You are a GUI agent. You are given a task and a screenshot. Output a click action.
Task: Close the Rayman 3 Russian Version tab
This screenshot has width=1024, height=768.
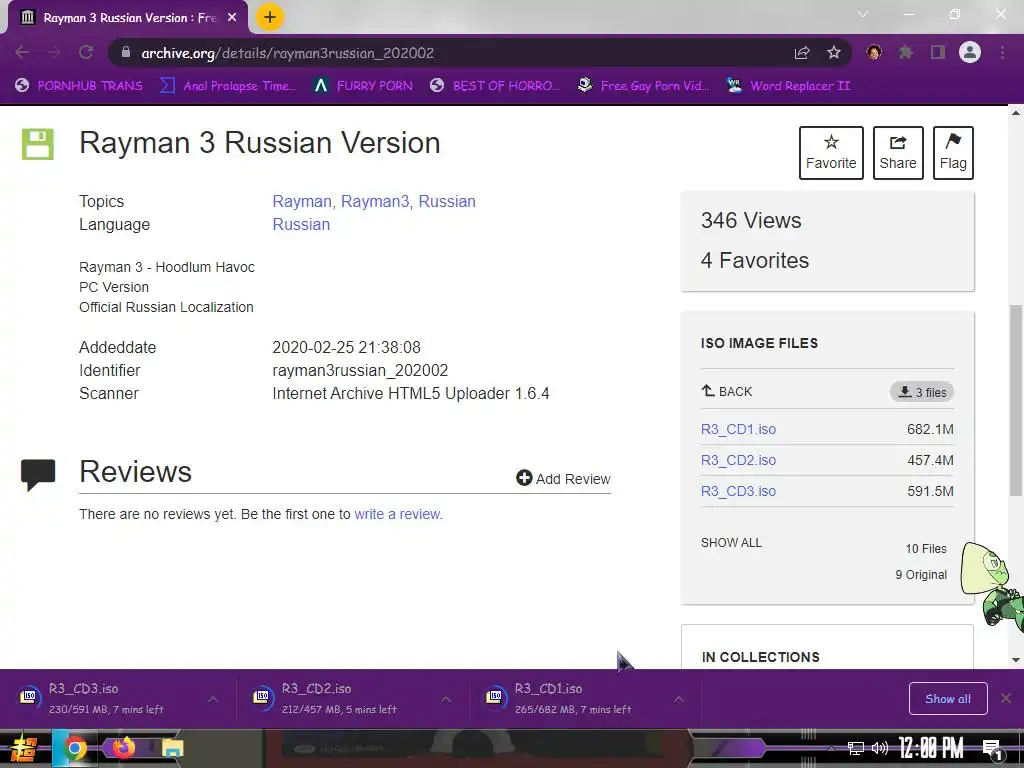(232, 18)
